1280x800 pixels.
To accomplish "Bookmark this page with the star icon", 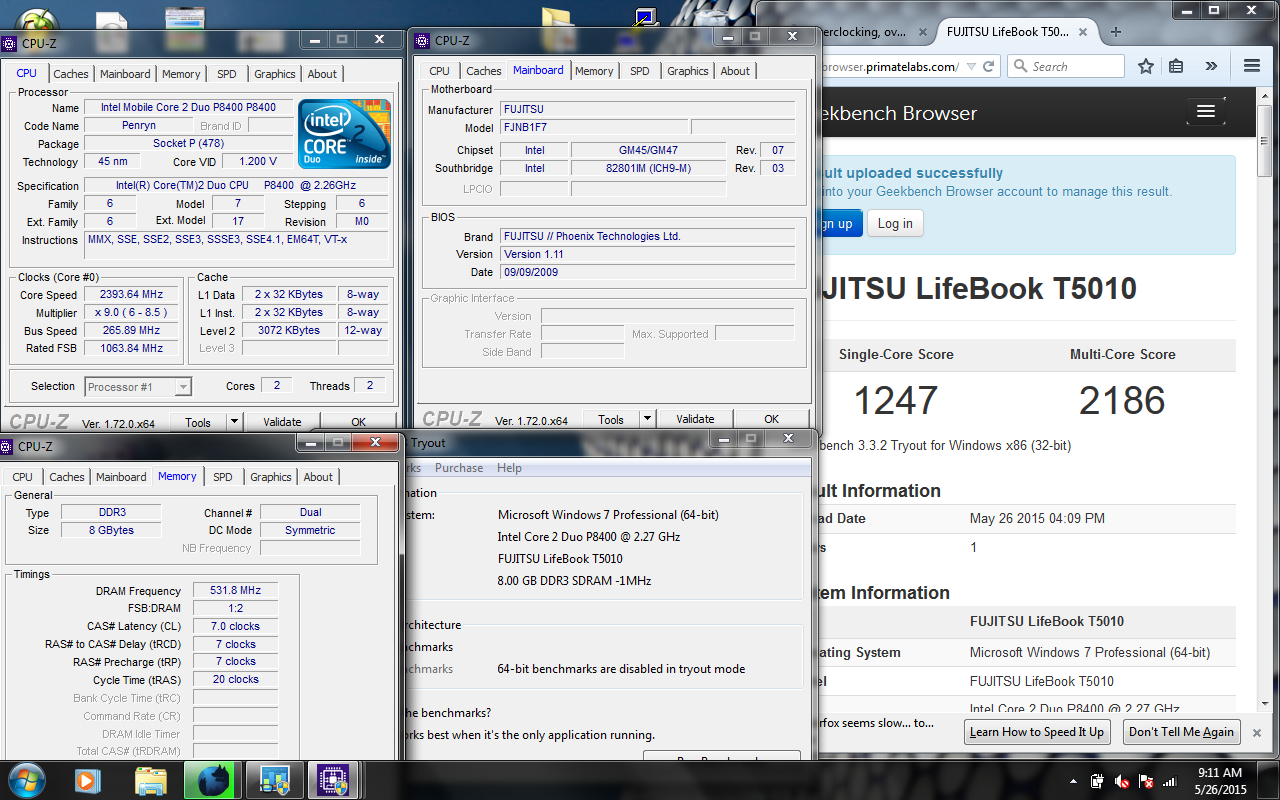I will pyautogui.click(x=1146, y=66).
